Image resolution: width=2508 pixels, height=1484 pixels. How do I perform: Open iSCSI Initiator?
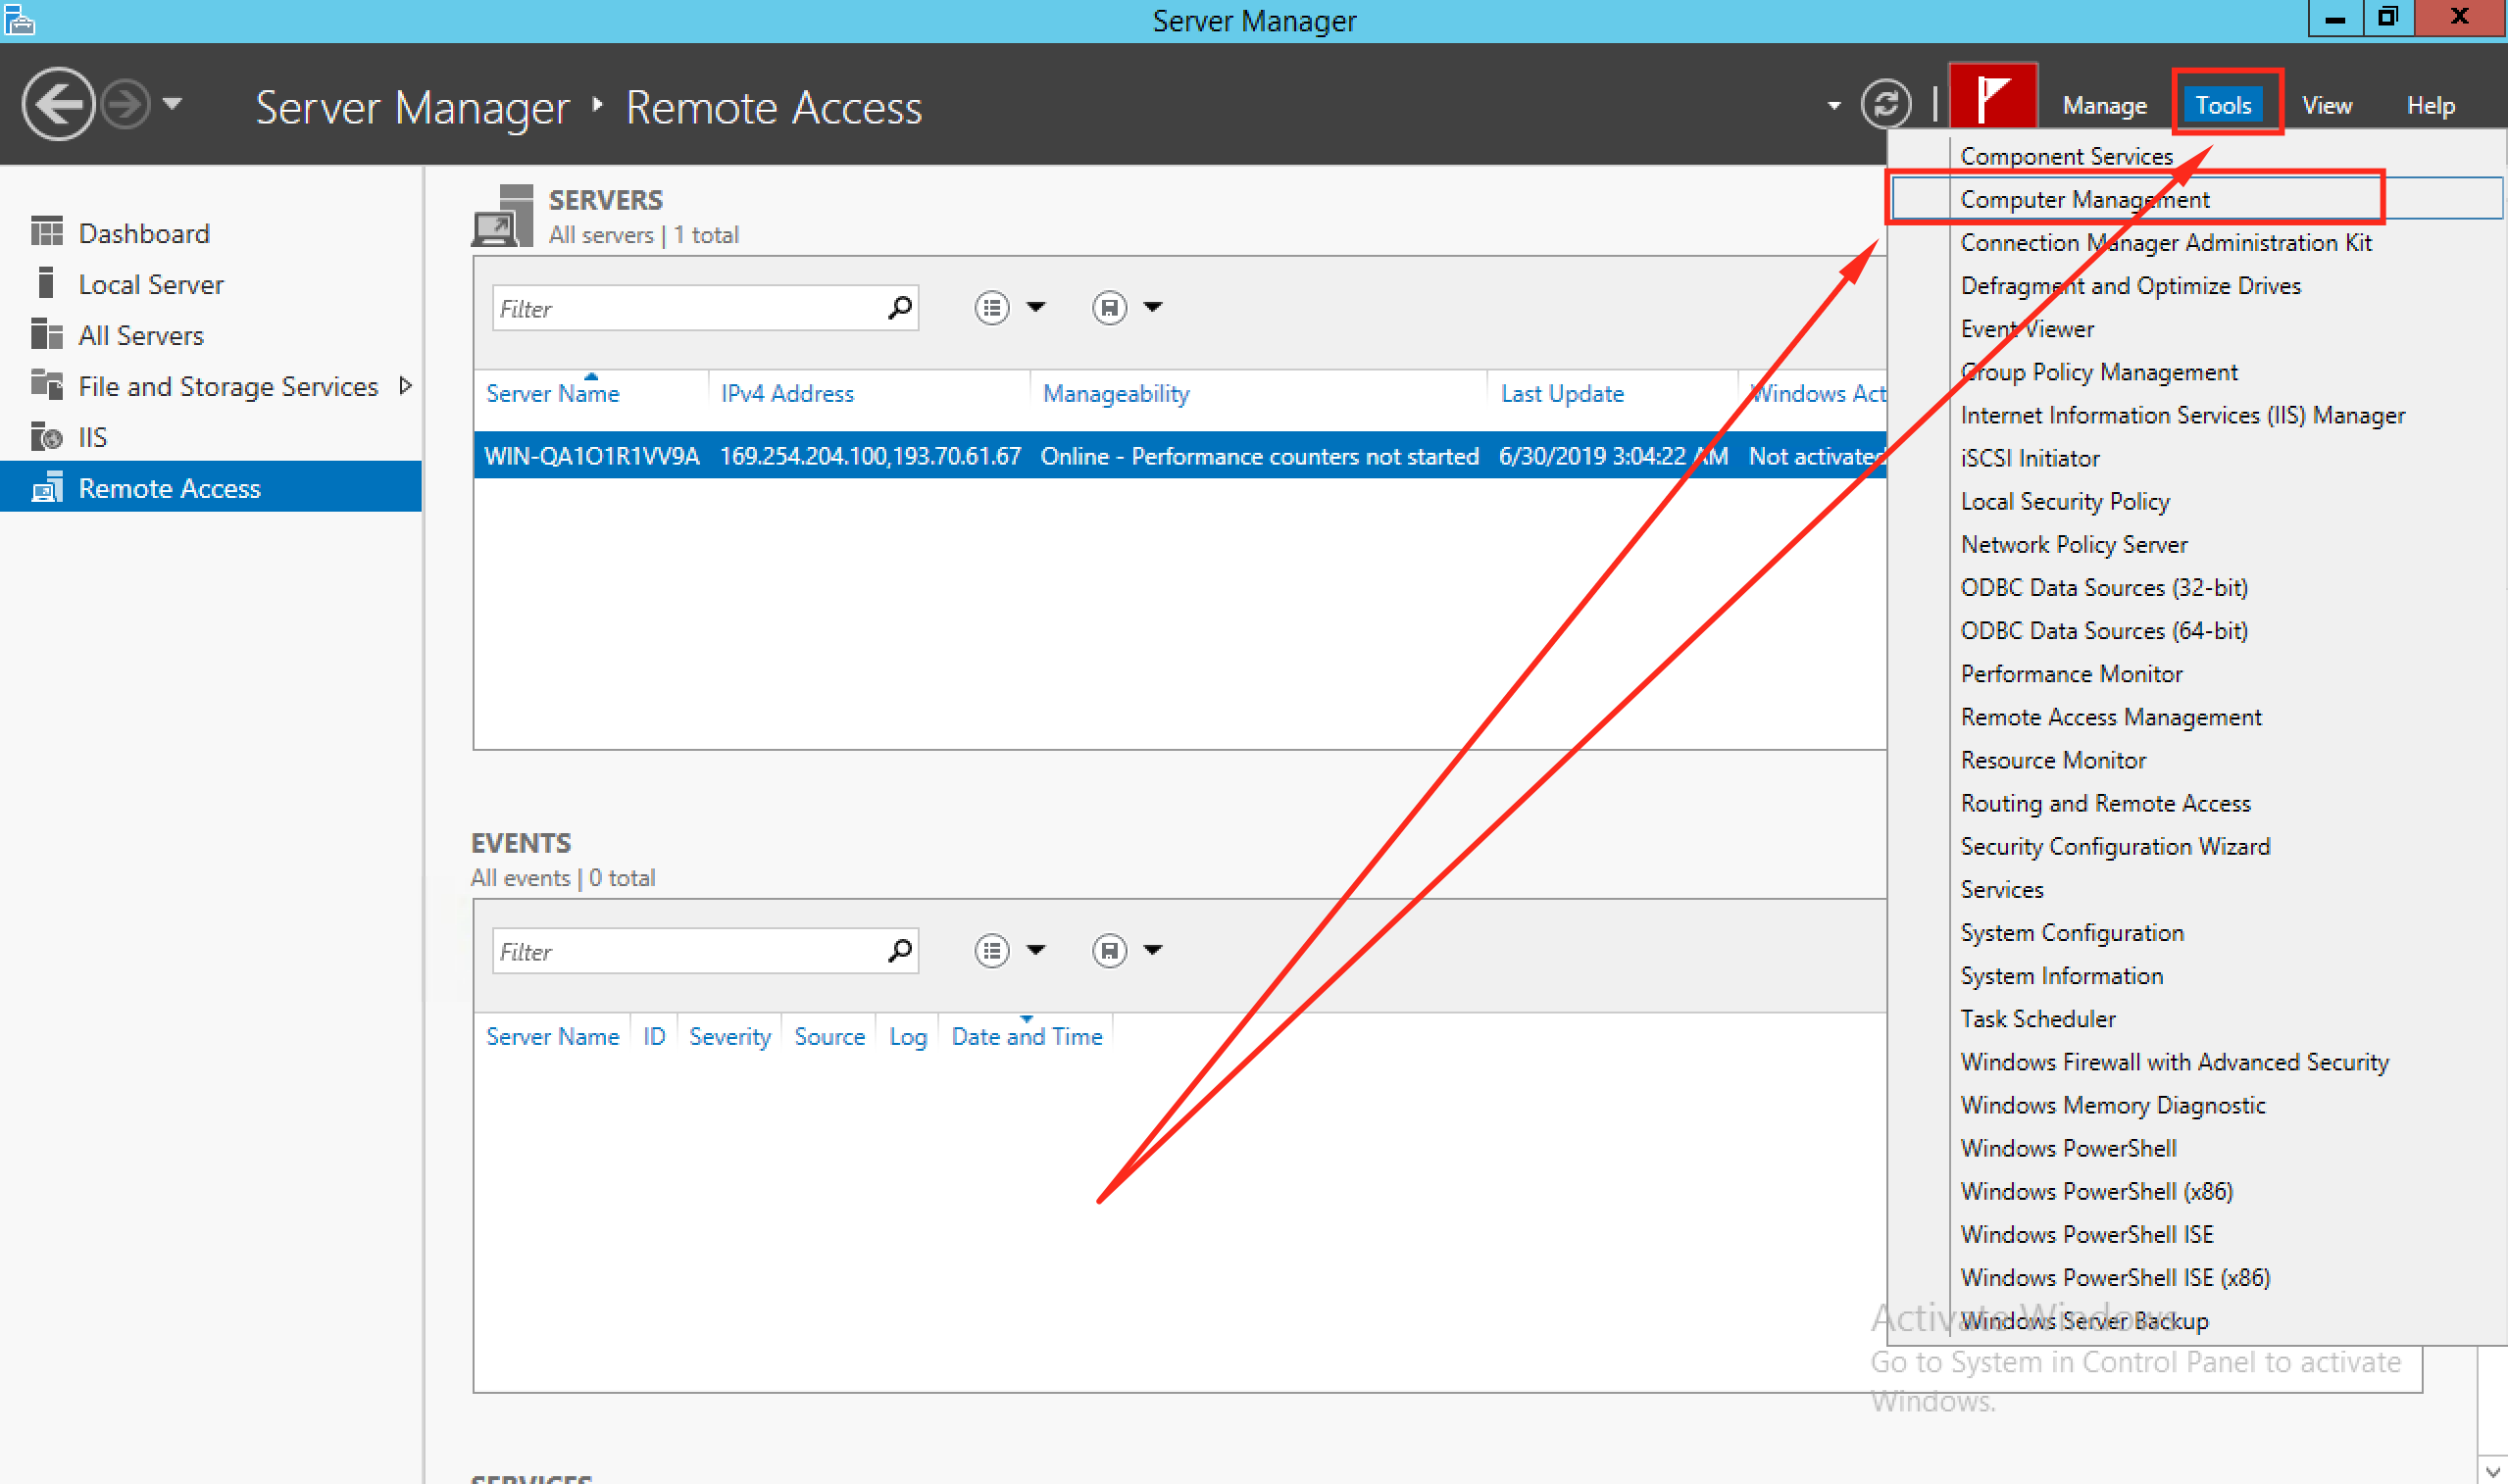click(2029, 457)
